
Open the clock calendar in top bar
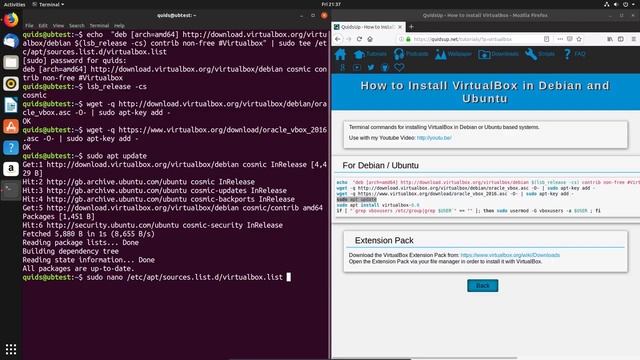pyautogui.click(x=331, y=4)
